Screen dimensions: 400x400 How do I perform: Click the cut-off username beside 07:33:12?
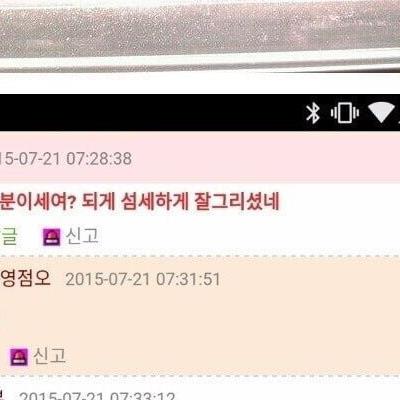click(x=3, y=395)
